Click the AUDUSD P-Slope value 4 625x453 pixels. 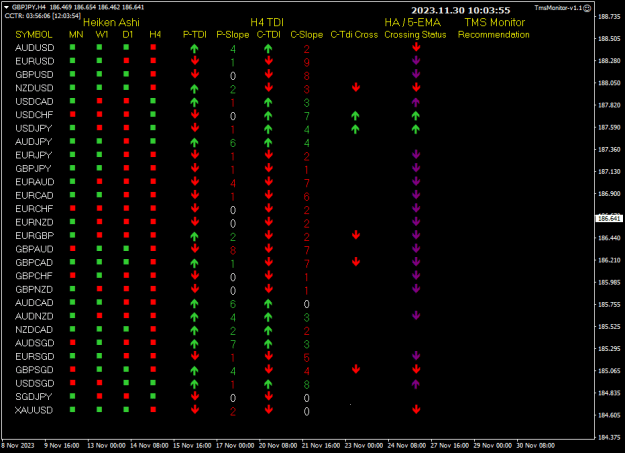[233, 49]
